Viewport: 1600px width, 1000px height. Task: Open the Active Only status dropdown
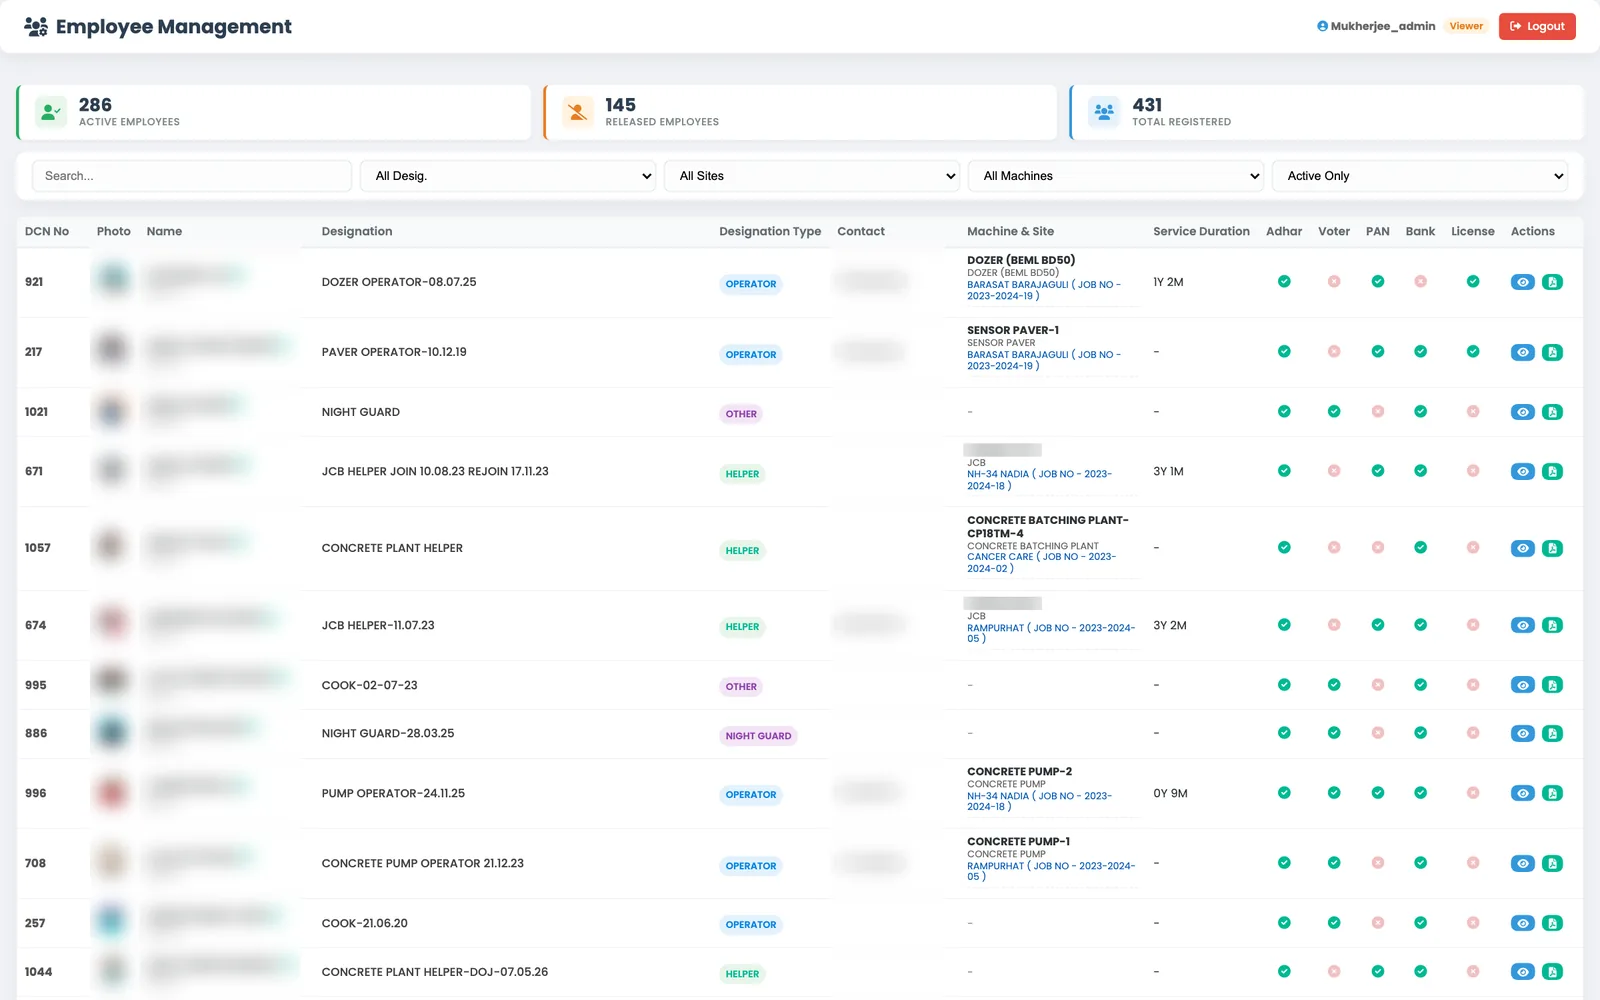point(1420,176)
